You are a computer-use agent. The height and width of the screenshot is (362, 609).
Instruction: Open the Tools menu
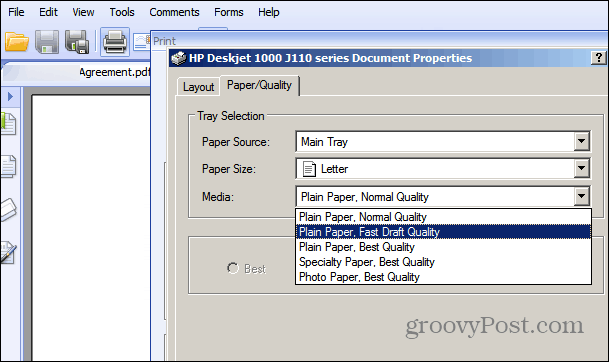(122, 12)
